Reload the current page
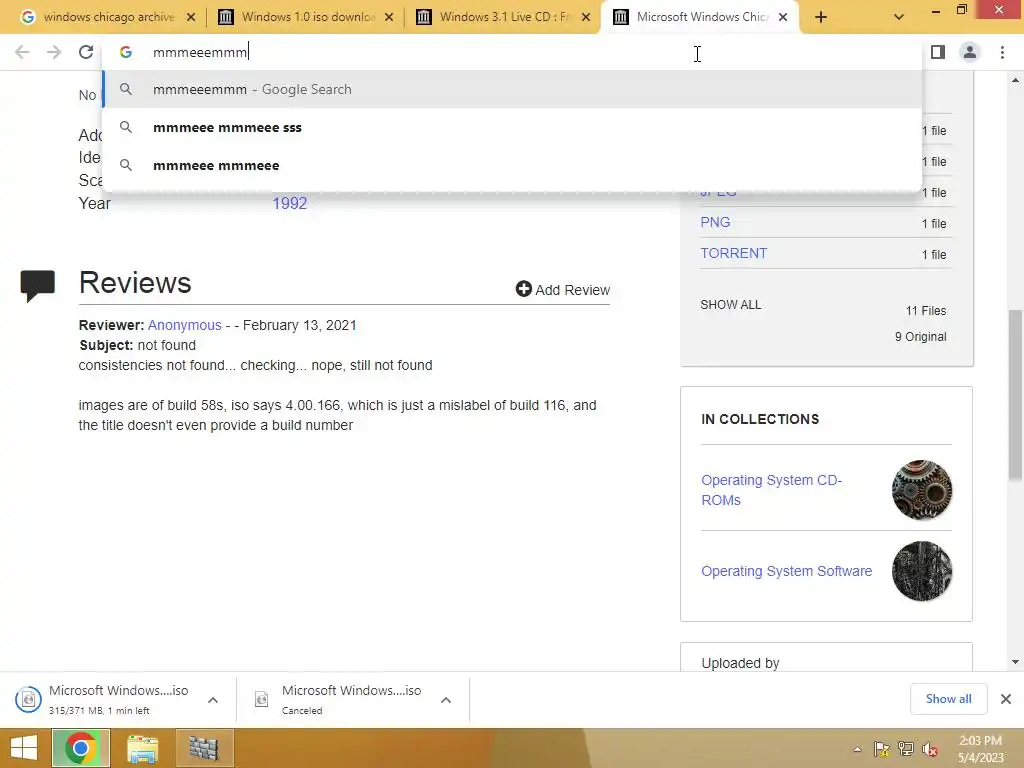Image resolution: width=1024 pixels, height=768 pixels. pos(86,52)
